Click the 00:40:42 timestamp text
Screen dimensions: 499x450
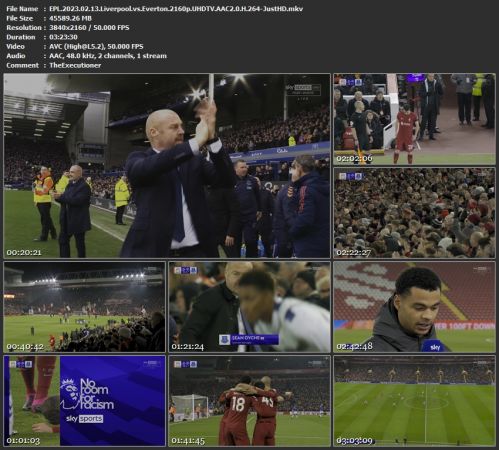click(x=25, y=347)
